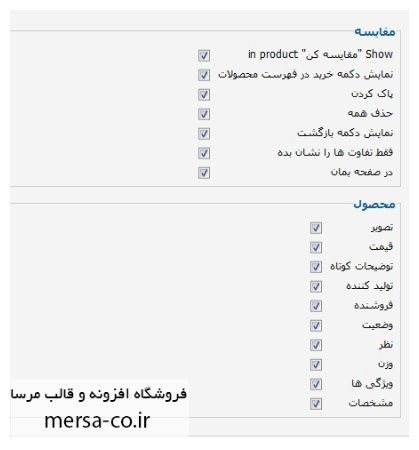Screen dimensions: 419x450
Task: Toggle 'نمایش دکمه بازگشت' checkbox
Action: pyautogui.click(x=204, y=134)
